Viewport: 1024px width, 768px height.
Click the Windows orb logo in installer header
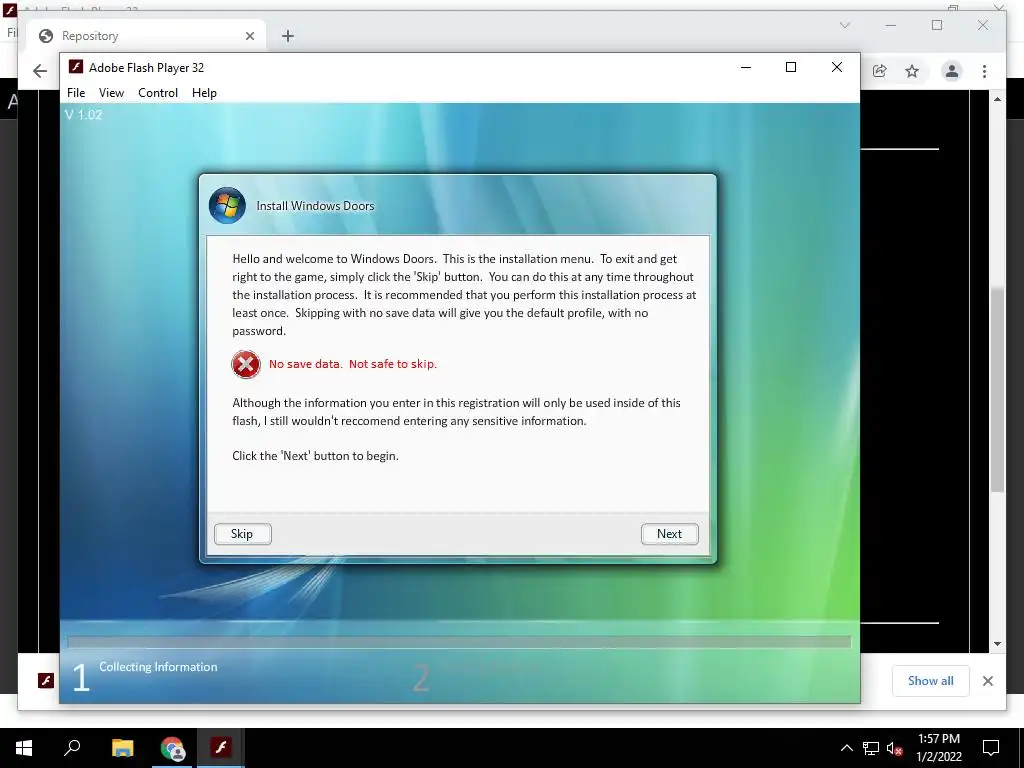tap(227, 205)
